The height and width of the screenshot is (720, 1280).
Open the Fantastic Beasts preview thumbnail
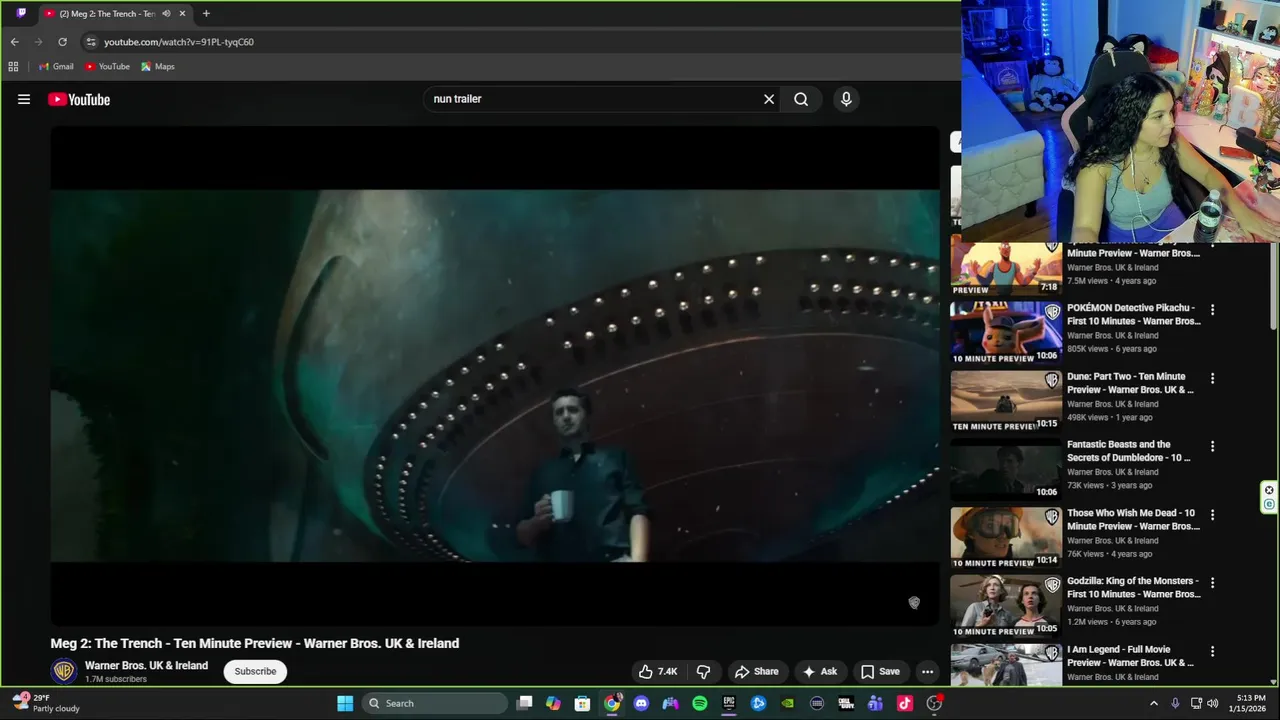point(1005,469)
